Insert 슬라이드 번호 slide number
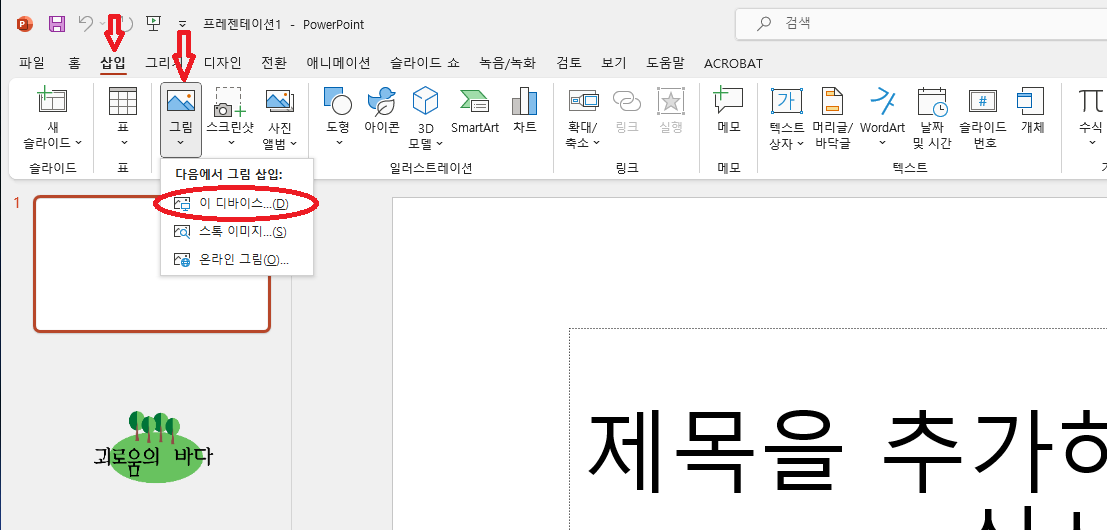 tap(982, 102)
